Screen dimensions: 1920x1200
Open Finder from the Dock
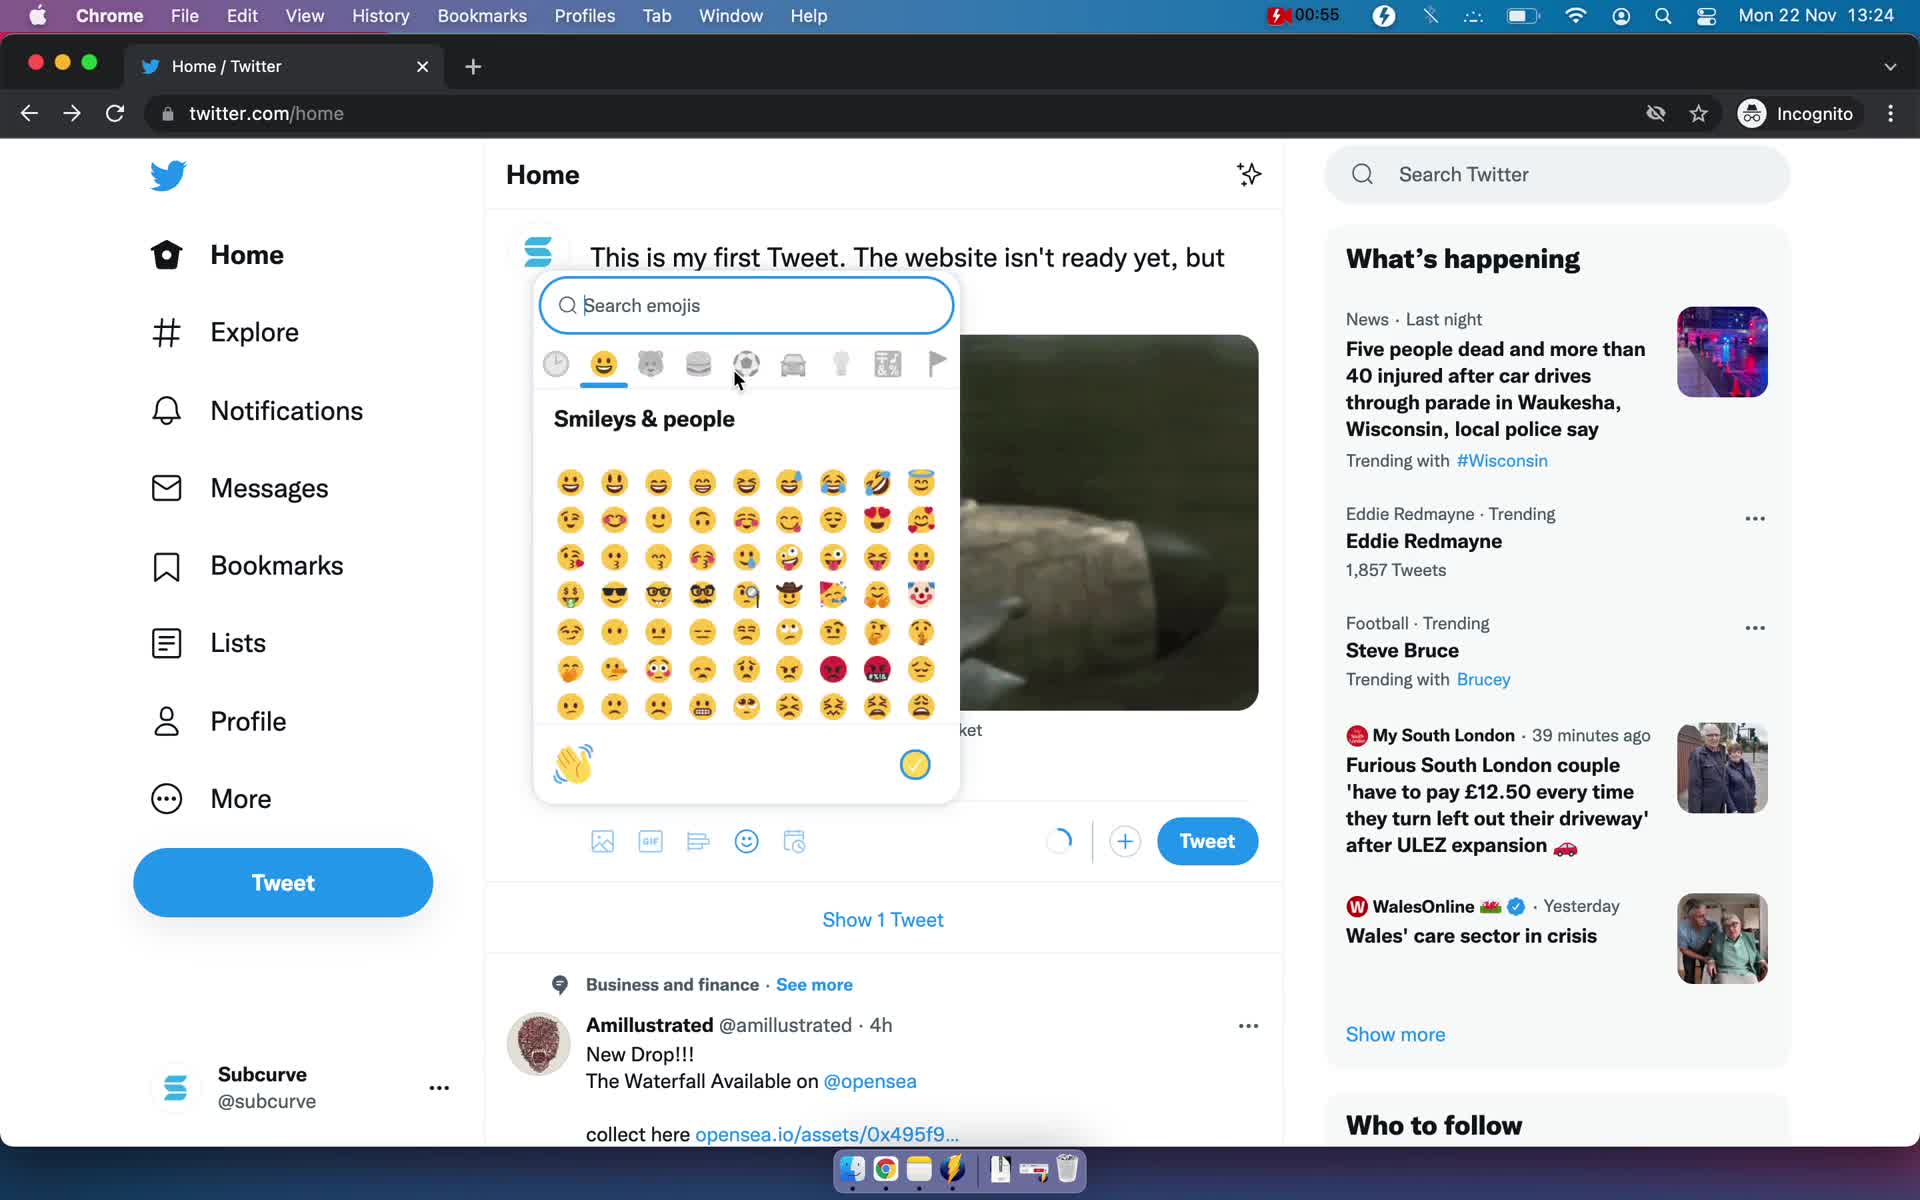click(x=852, y=1169)
